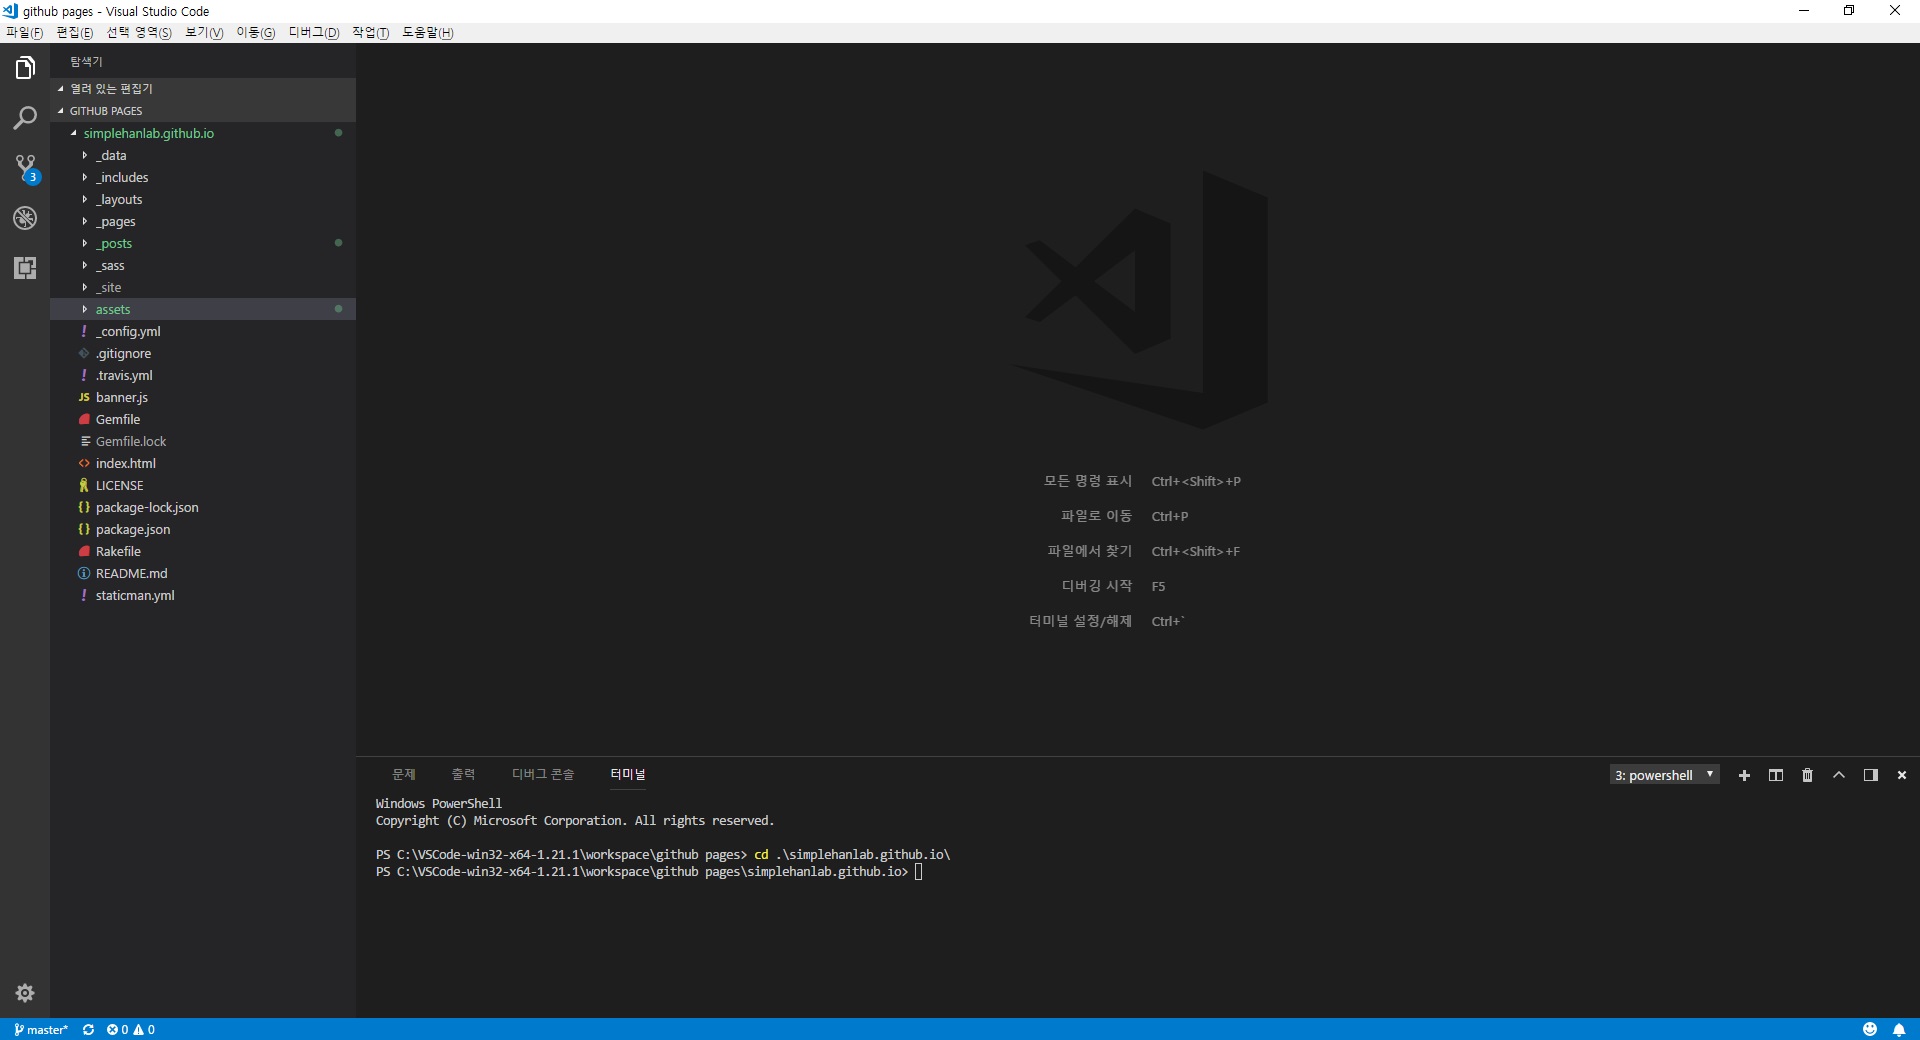This screenshot has height=1040, width=1920.
Task: Create a new terminal with plus icon
Action: [1744, 775]
